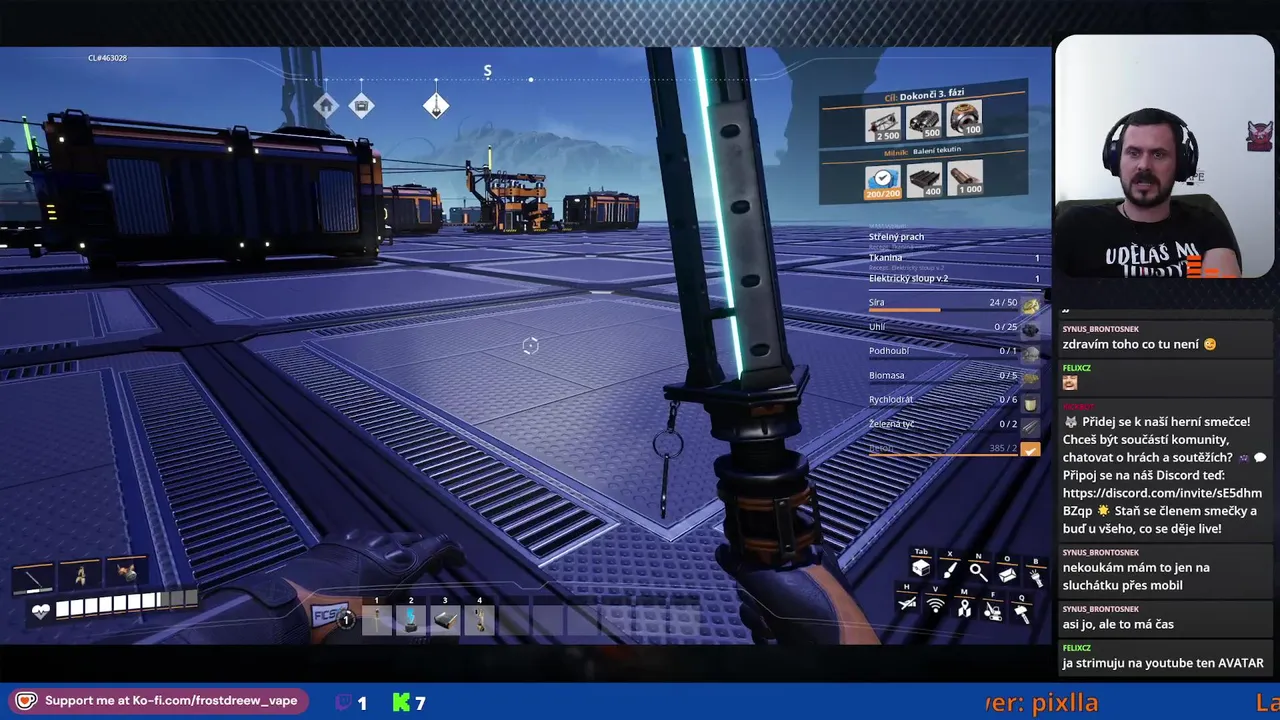Open the codex icon (O)
The height and width of the screenshot is (720, 1280).
[1007, 574]
